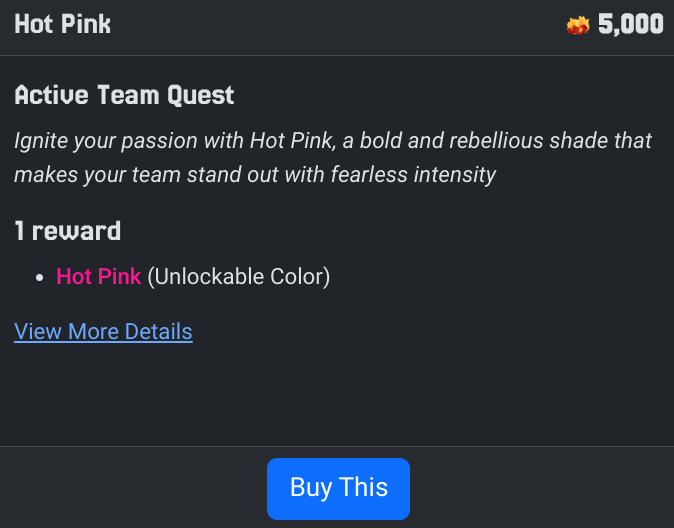Open the View More Details link
Screen dimensions: 674x528
point(103,331)
